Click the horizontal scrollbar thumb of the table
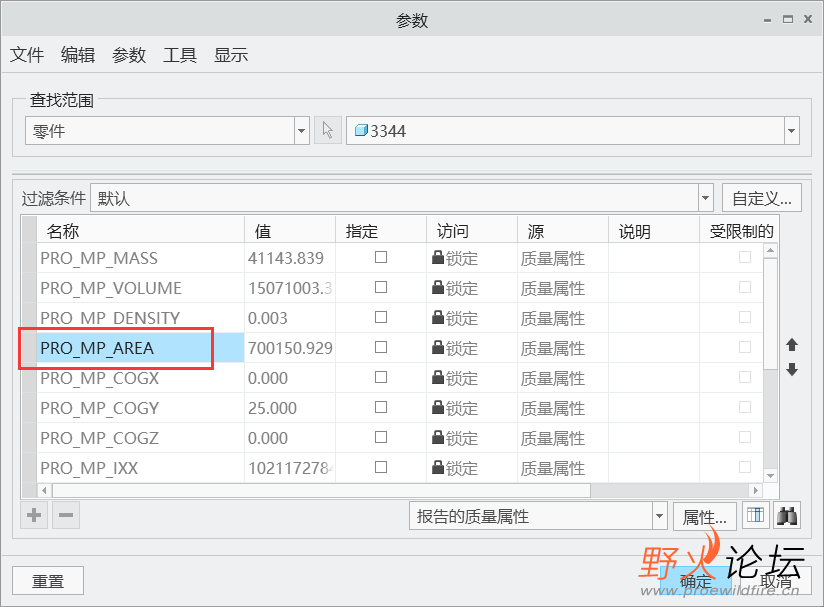Viewport: 824px width, 607px height. click(x=322, y=490)
